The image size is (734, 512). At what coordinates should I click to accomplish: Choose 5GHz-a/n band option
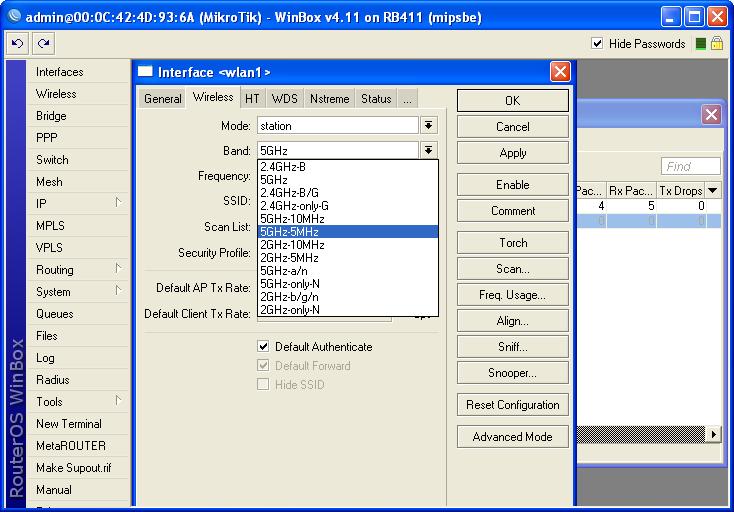(x=348, y=271)
